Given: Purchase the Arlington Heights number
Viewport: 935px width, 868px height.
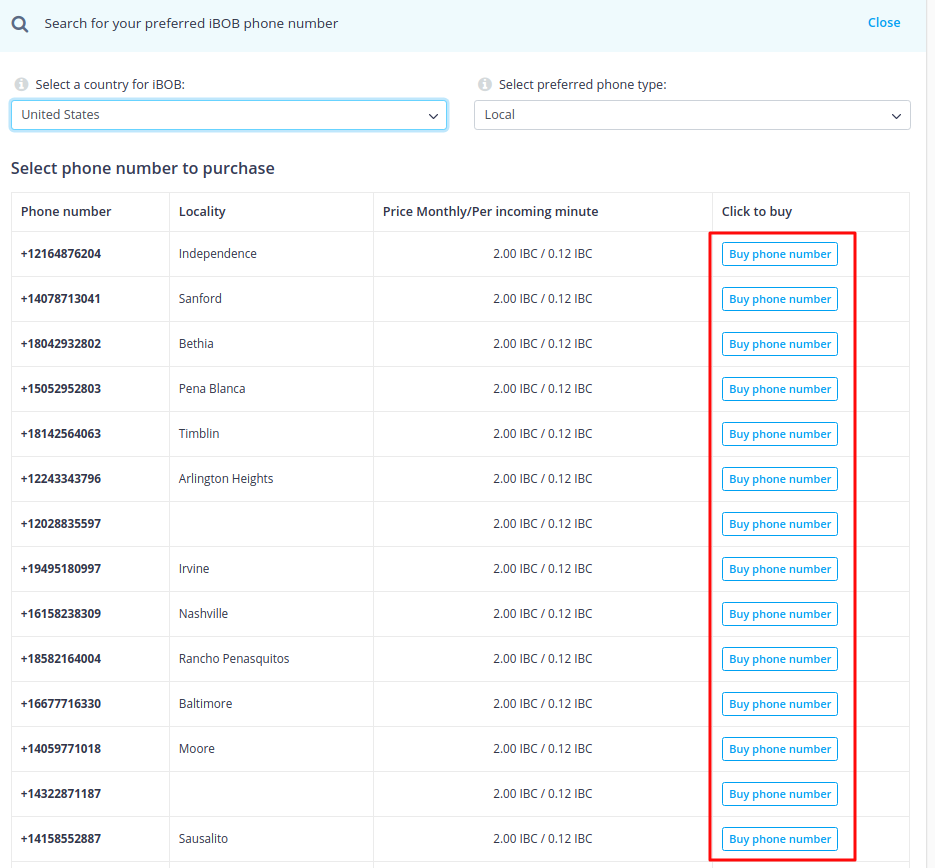Looking at the screenshot, I should tap(780, 479).
